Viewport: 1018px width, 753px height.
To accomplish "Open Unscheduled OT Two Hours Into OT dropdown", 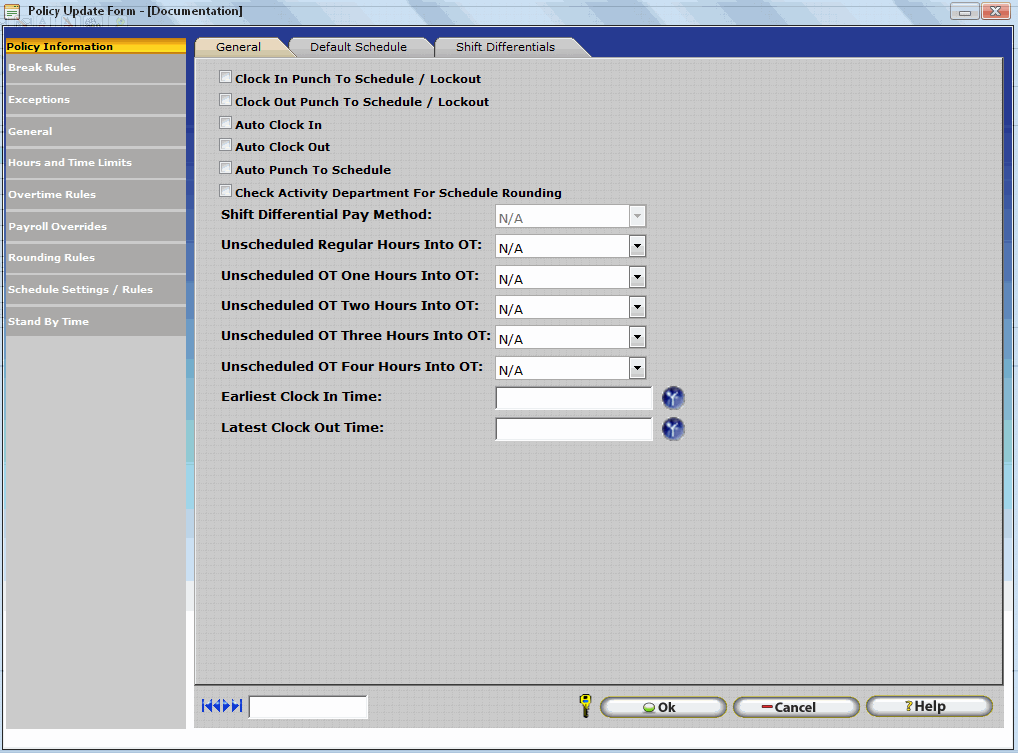I will click(x=637, y=307).
